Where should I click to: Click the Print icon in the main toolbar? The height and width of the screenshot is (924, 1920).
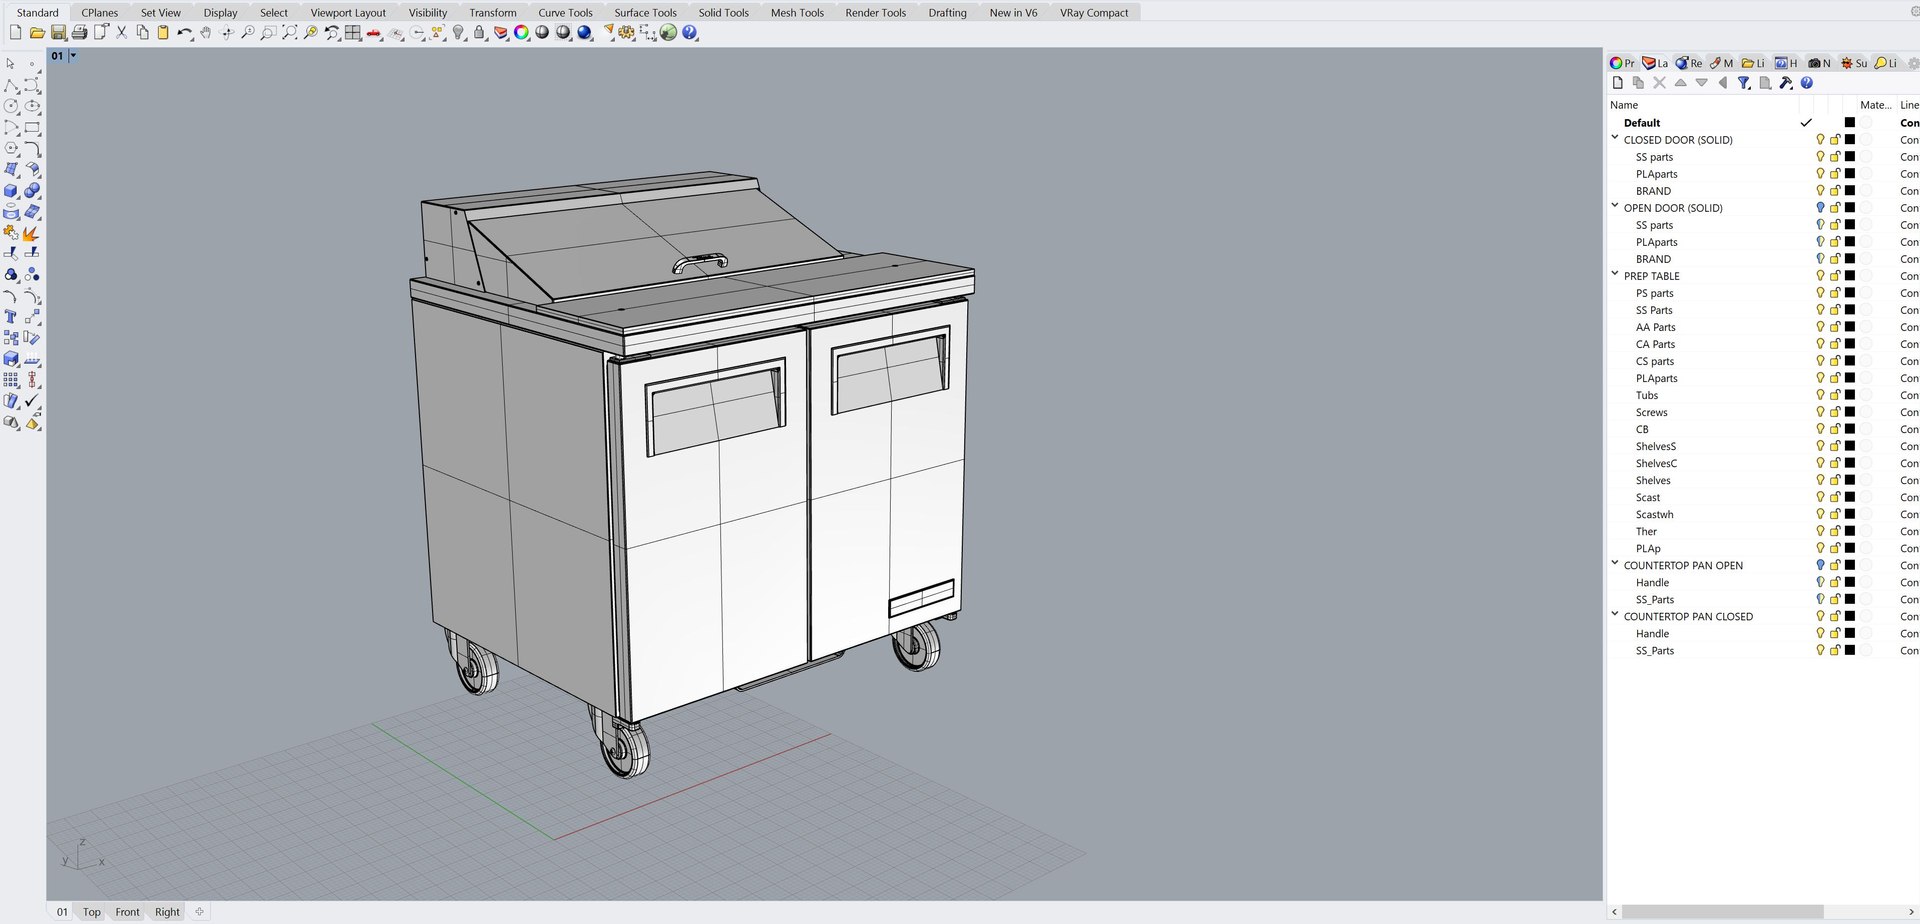(79, 32)
